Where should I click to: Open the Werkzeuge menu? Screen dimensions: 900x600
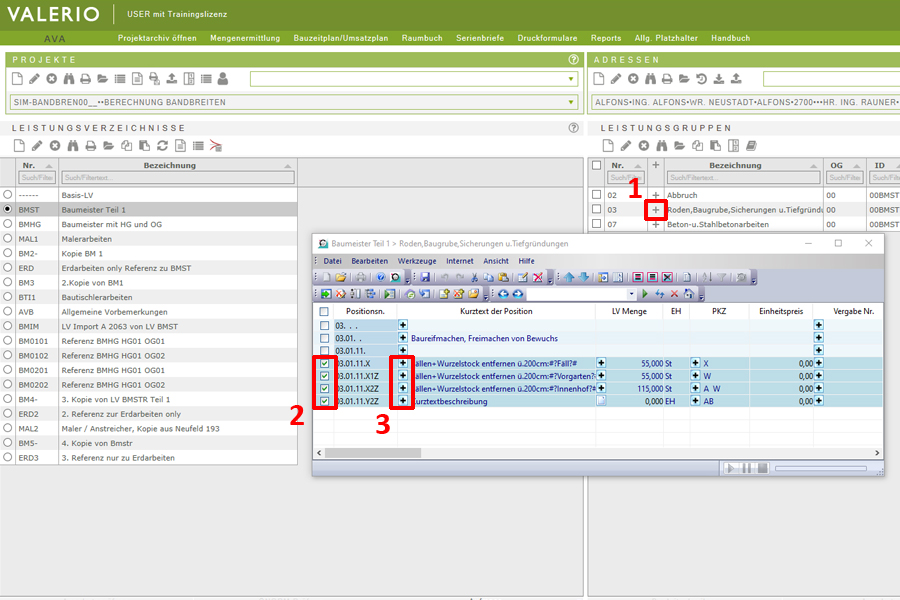pyautogui.click(x=417, y=261)
